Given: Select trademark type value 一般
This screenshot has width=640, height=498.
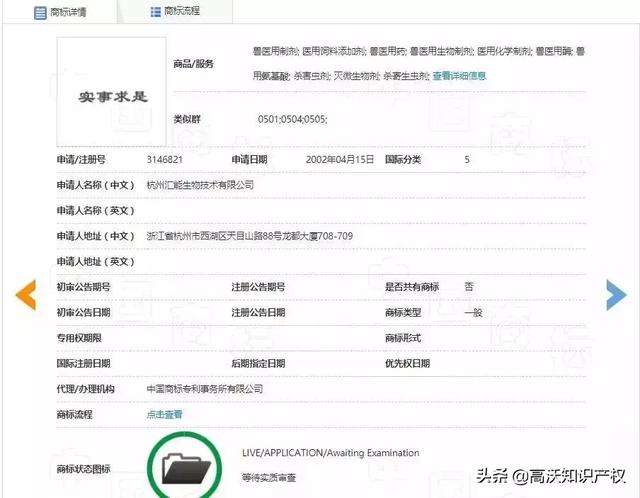Looking at the screenshot, I should click(x=473, y=313).
